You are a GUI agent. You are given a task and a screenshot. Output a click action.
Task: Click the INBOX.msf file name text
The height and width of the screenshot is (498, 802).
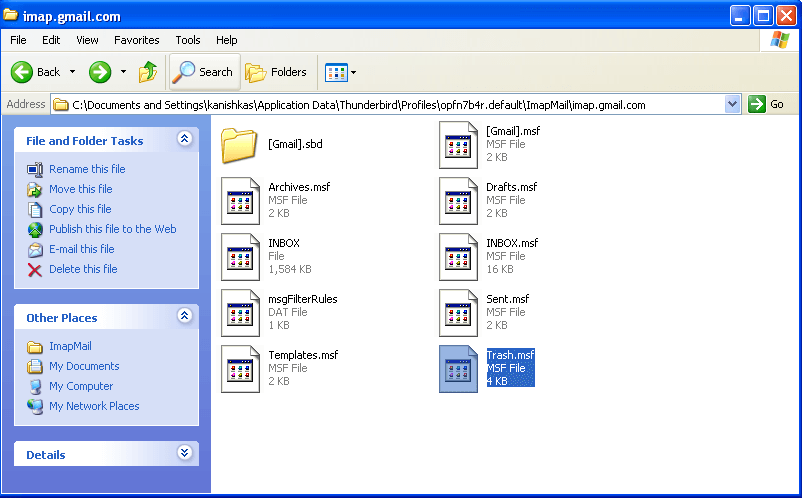coord(512,243)
